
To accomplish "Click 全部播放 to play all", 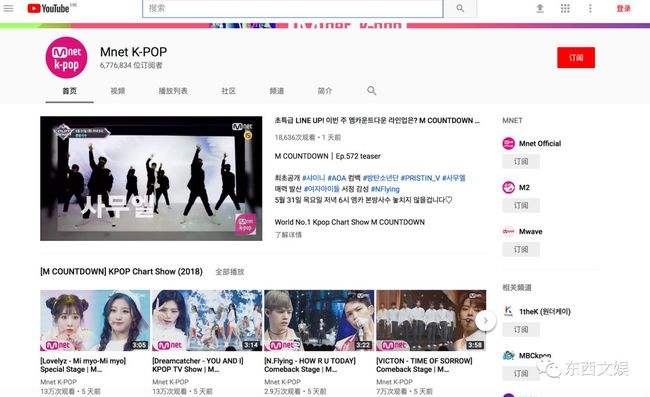I will (230, 272).
